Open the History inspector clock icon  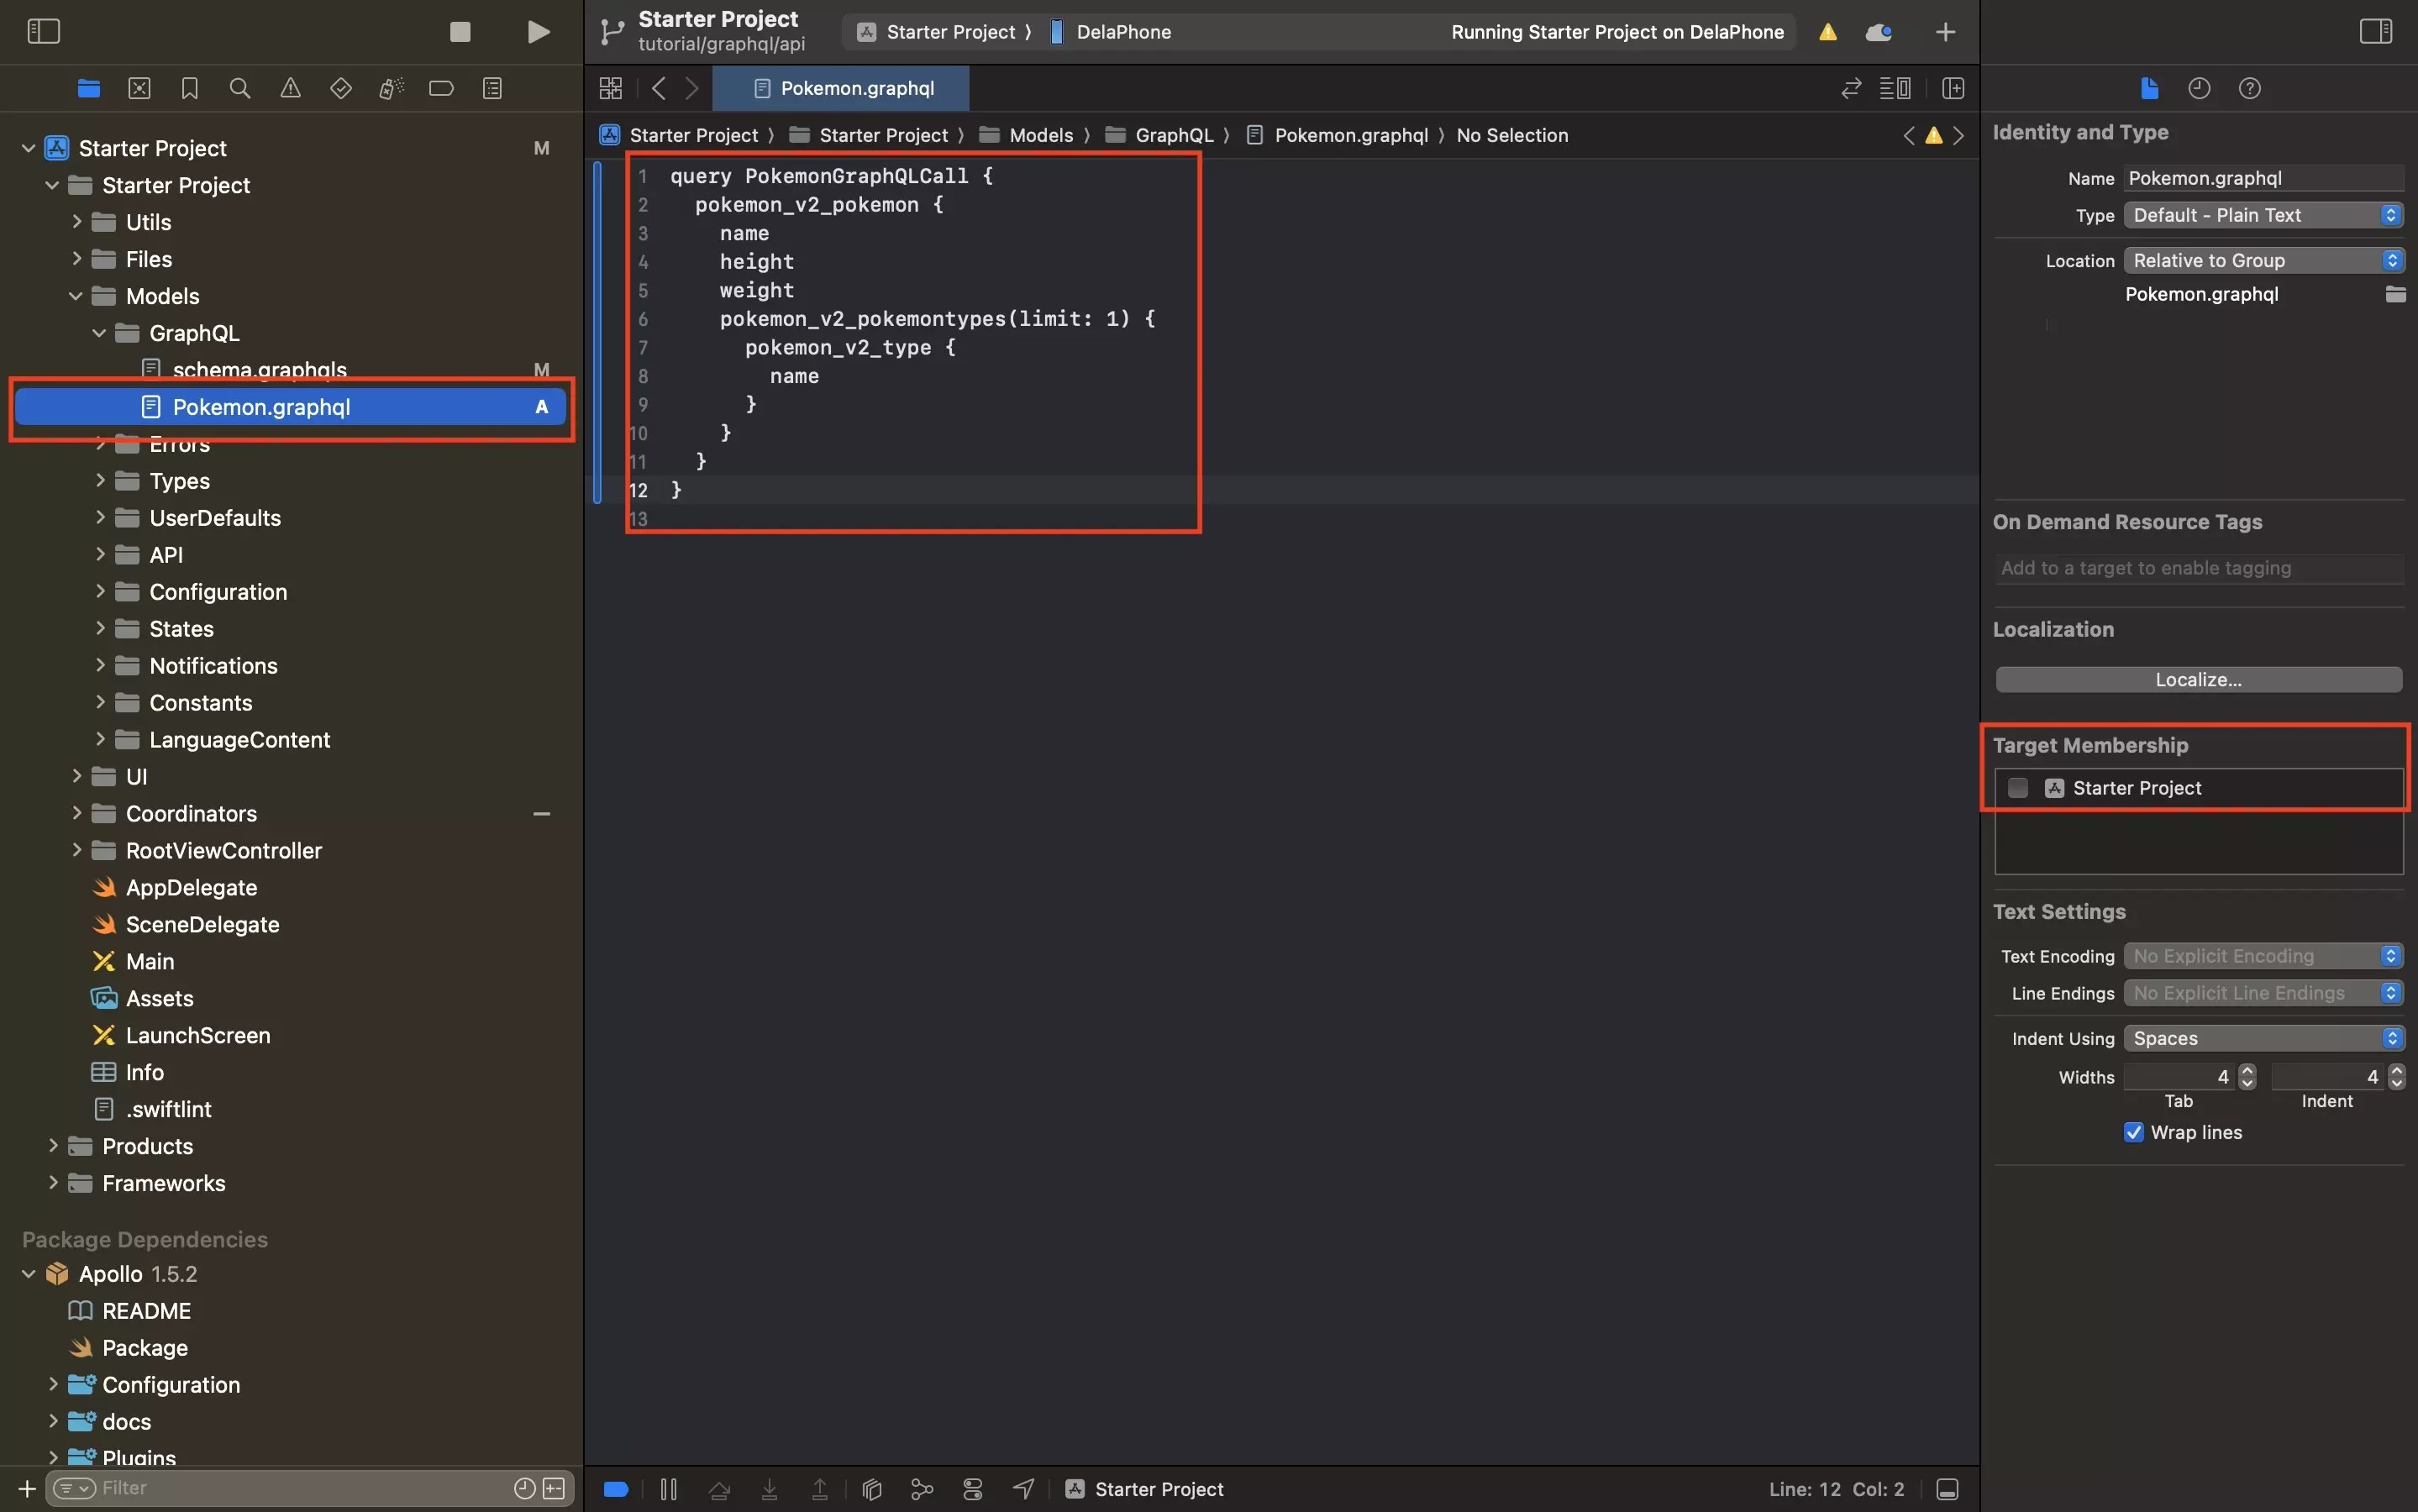tap(2198, 88)
